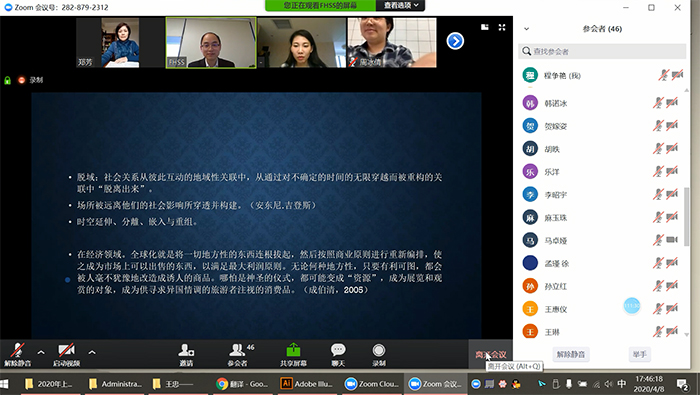Open the View Options (查看选项) dropdown

400,5
